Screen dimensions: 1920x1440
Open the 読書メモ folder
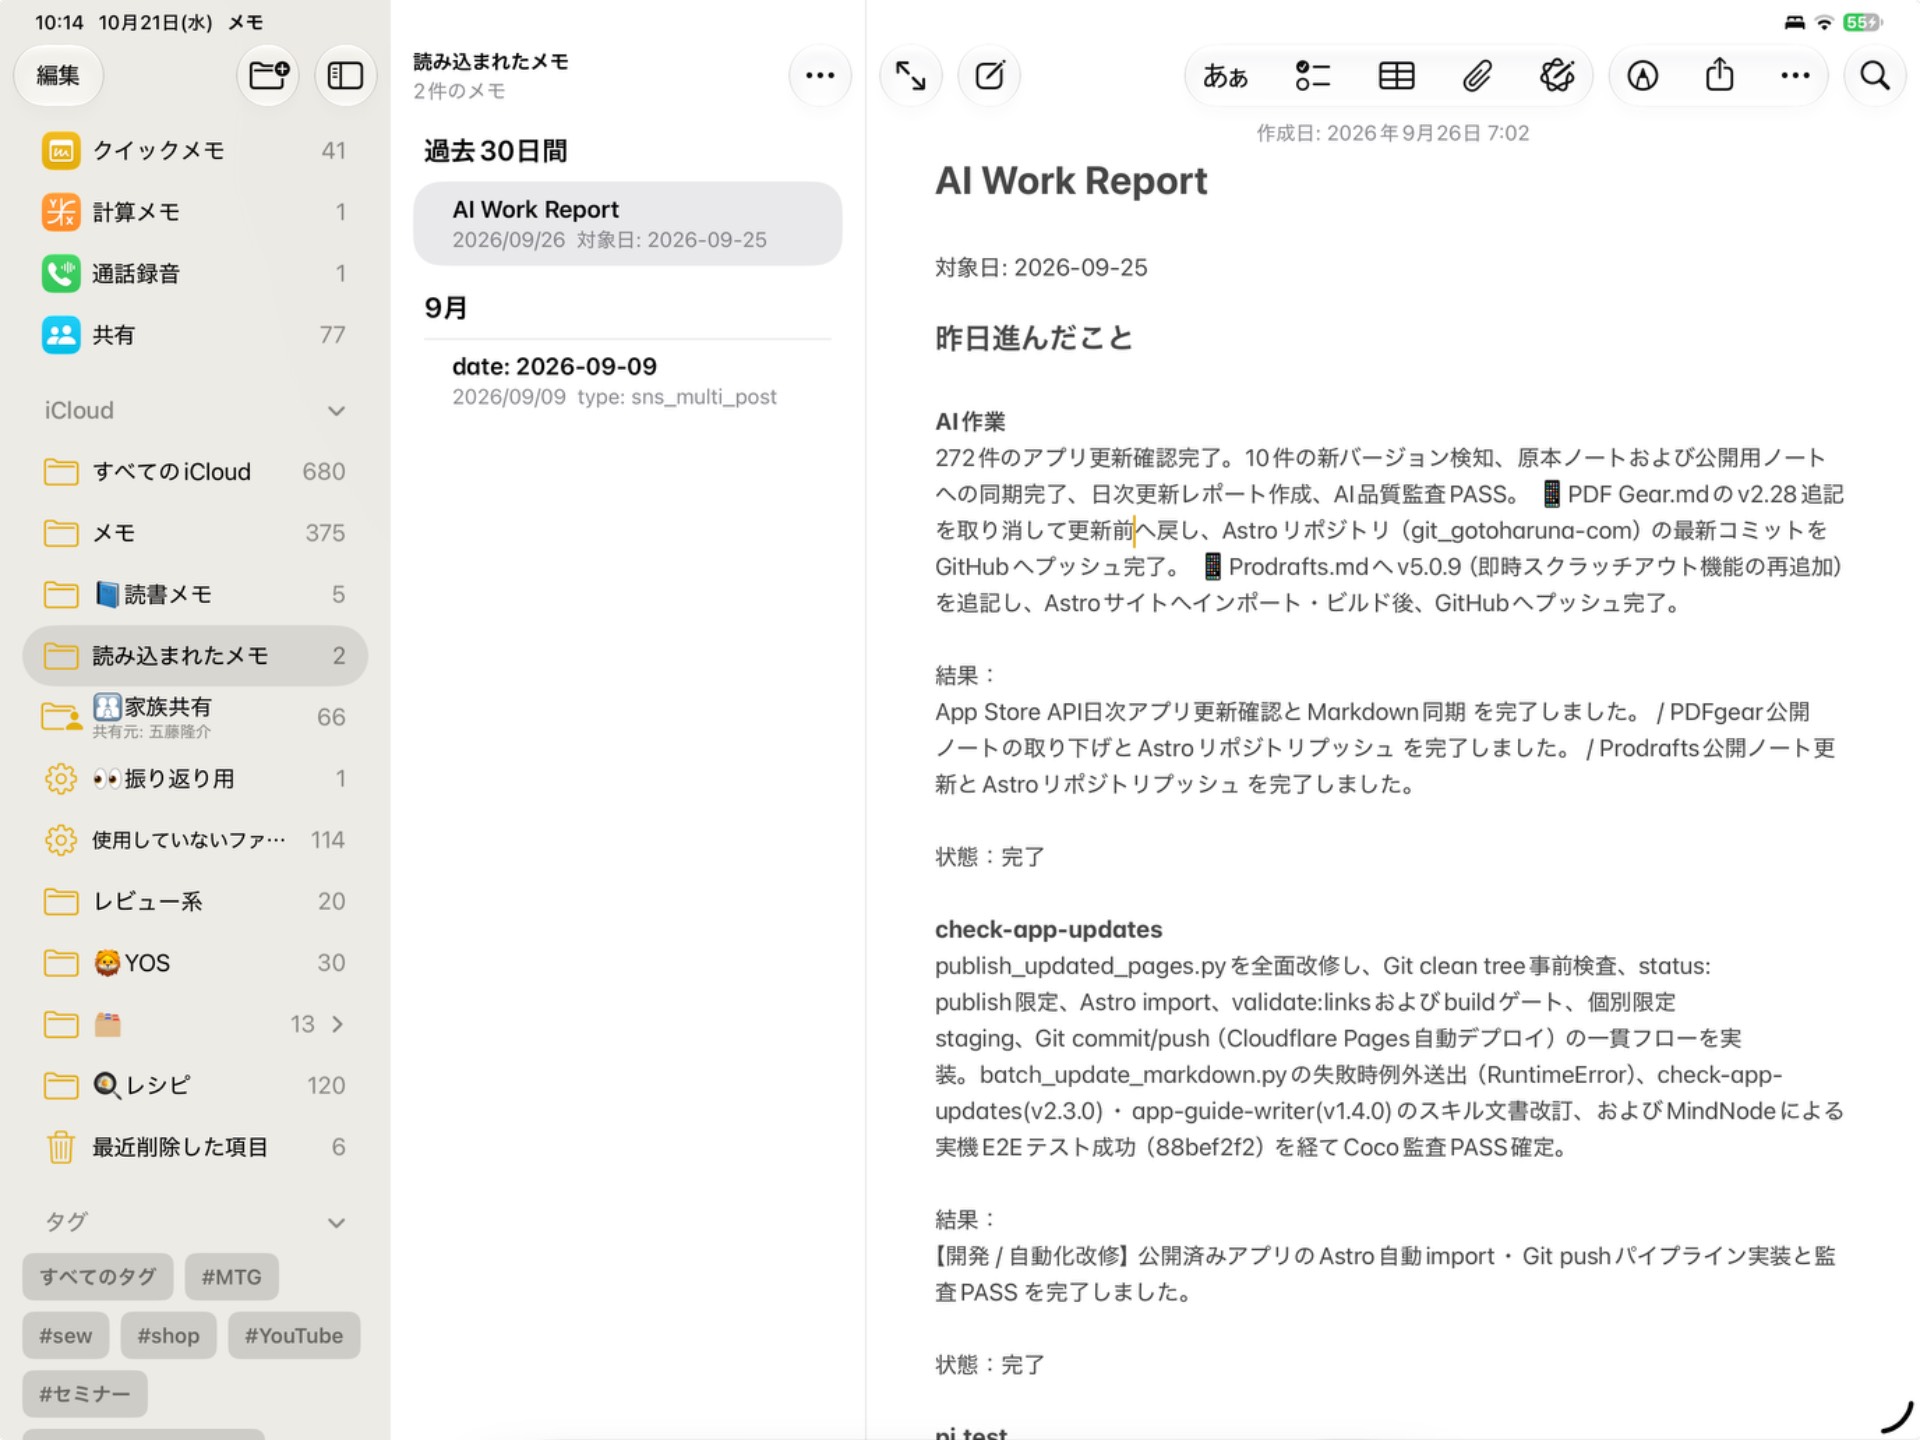pos(195,594)
